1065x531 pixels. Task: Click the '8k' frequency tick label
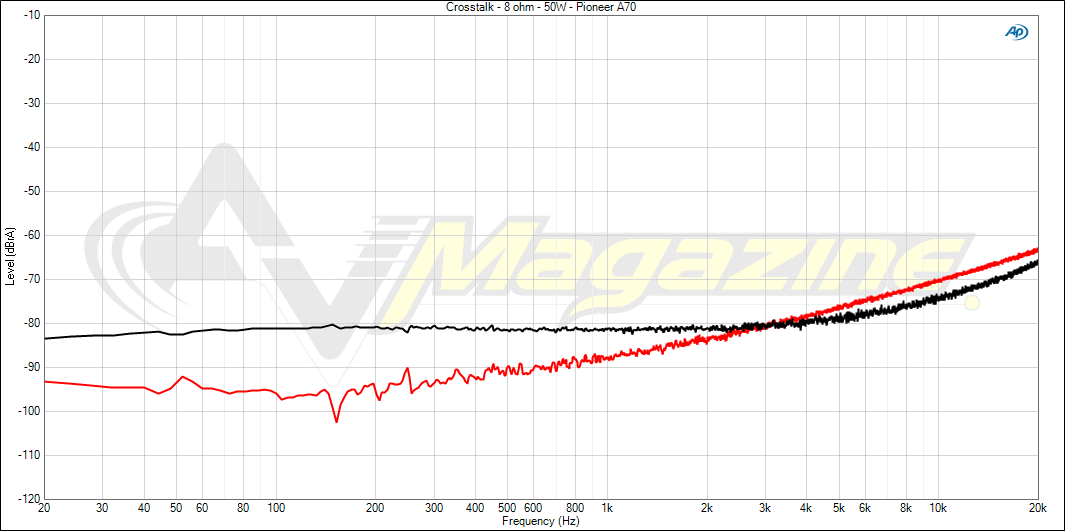(x=906, y=508)
